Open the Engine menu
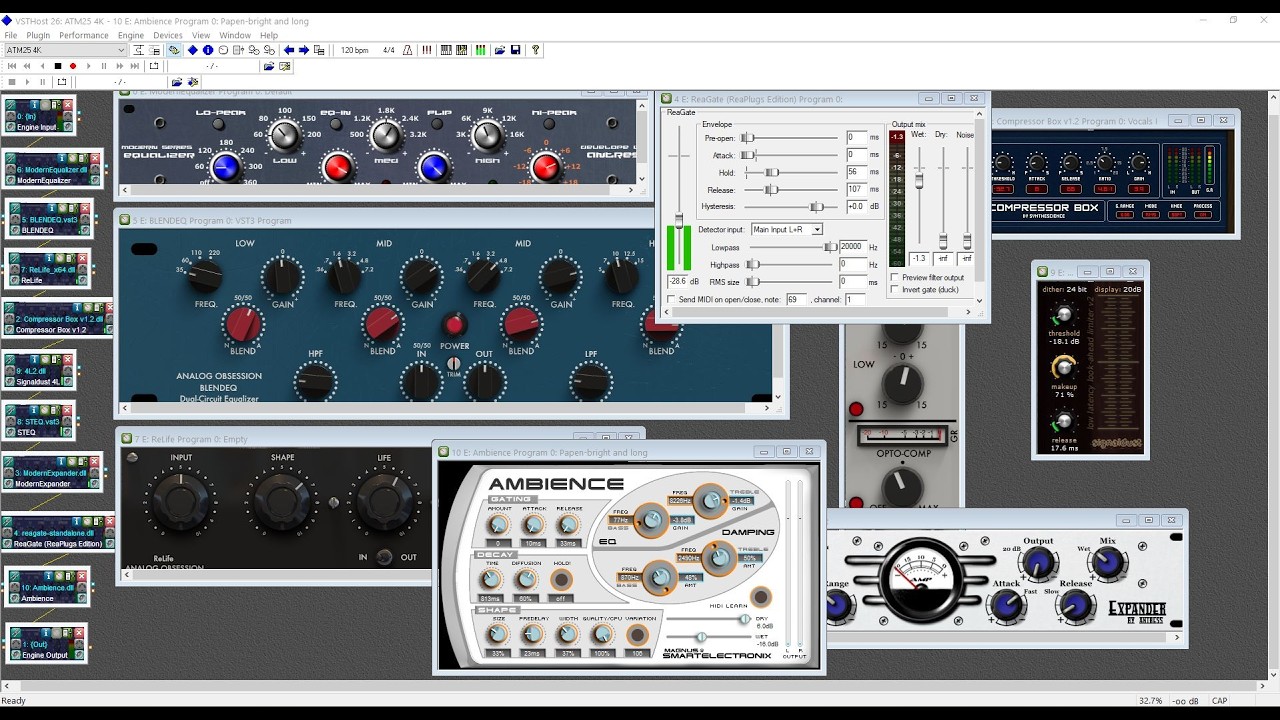This screenshot has height=720, width=1280. 131,35
